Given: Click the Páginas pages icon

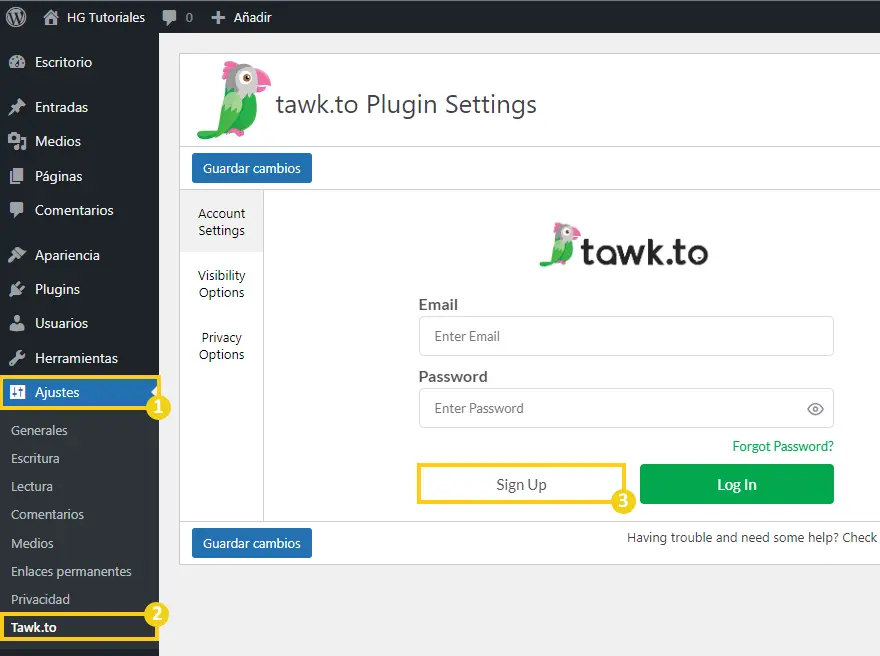Looking at the screenshot, I should coord(17,176).
